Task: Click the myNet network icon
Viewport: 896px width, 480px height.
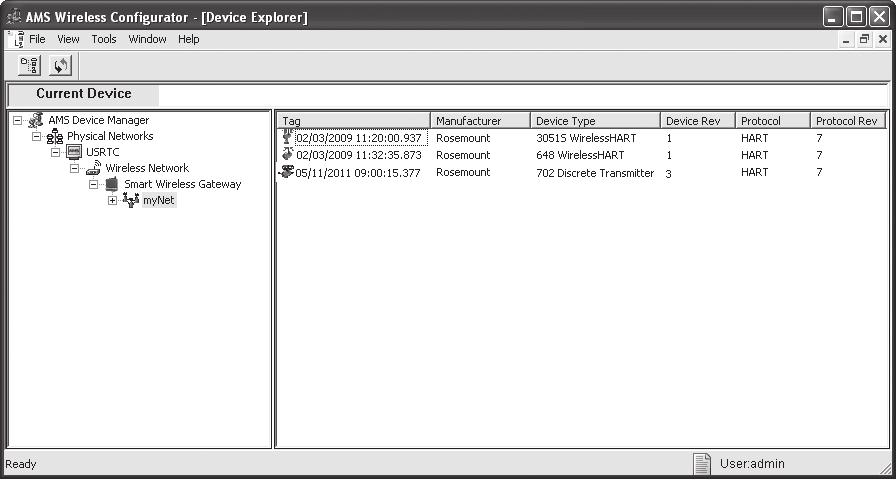Action: click(x=131, y=200)
